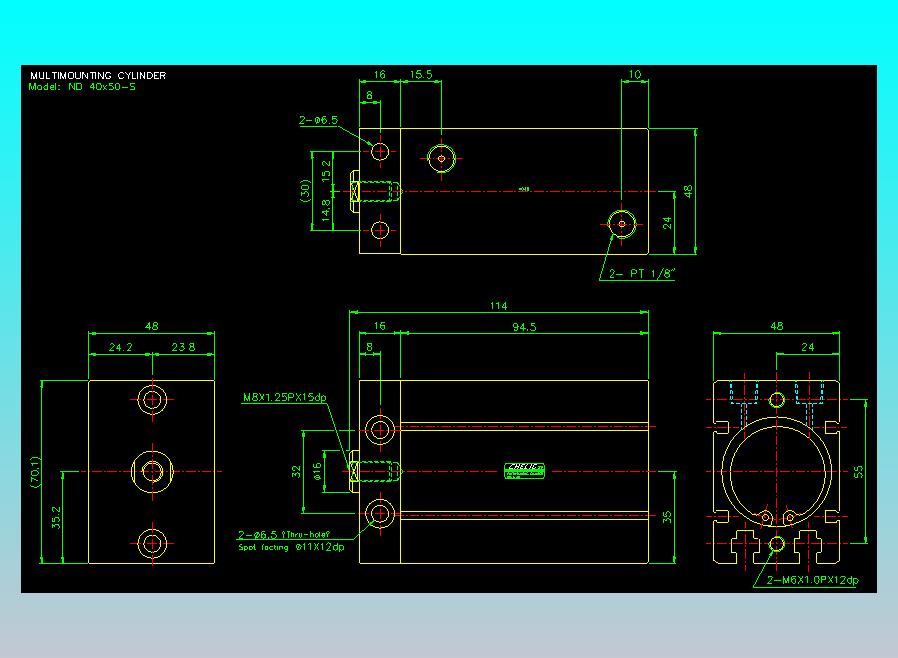The image size is (898, 658).
Task: Select the "32" hole spacing dimension
Action: point(296,471)
